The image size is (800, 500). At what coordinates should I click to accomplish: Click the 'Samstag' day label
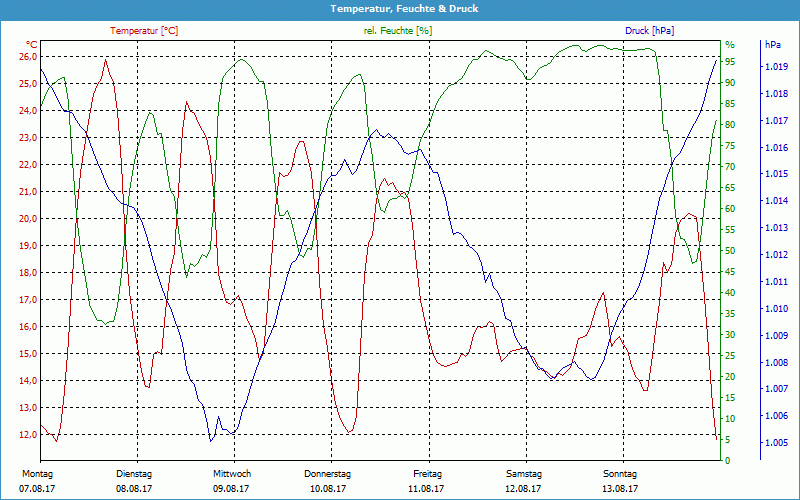tap(524, 474)
